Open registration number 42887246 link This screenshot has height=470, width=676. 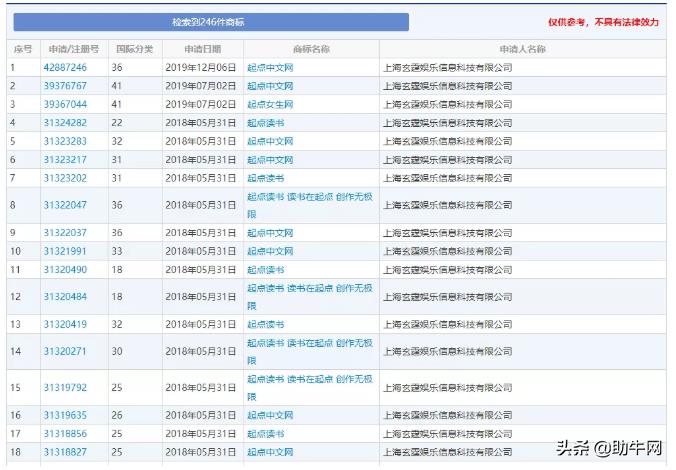(65, 68)
